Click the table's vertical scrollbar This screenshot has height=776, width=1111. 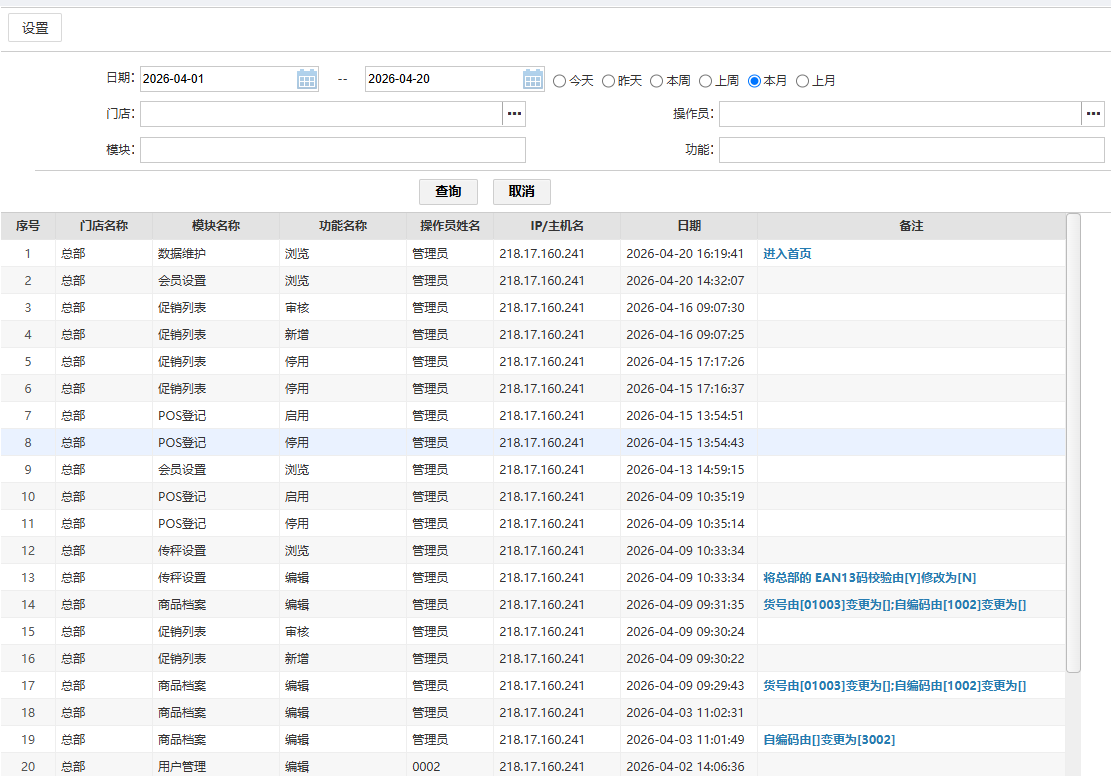(x=1073, y=440)
